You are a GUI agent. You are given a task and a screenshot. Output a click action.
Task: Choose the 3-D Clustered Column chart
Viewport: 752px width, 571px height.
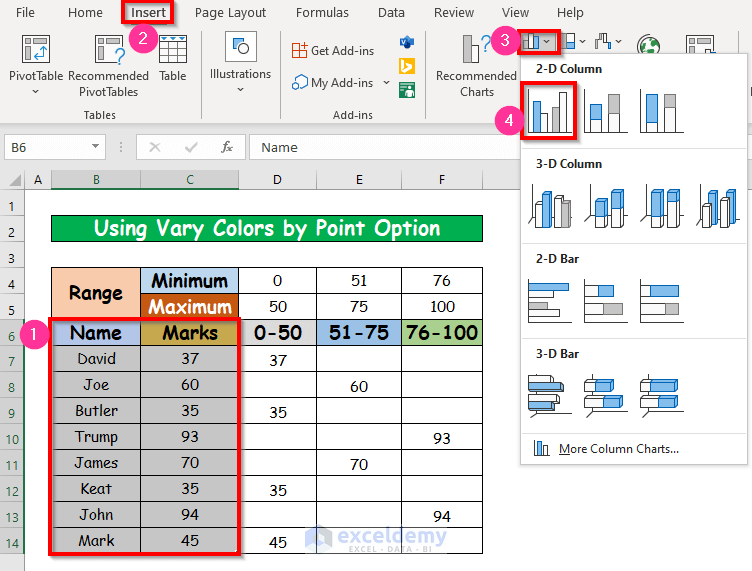click(x=550, y=206)
